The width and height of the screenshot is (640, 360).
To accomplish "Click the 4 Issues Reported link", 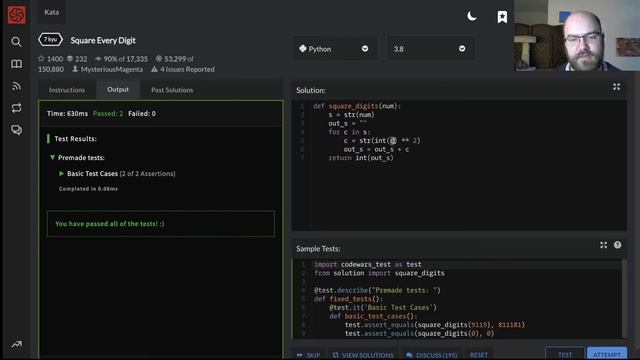I will (187, 69).
